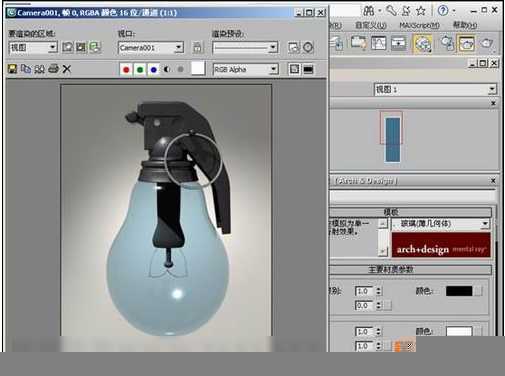The height and width of the screenshot is (376, 505).
Task: Collapse the 模板 rollout header
Action: click(x=411, y=212)
